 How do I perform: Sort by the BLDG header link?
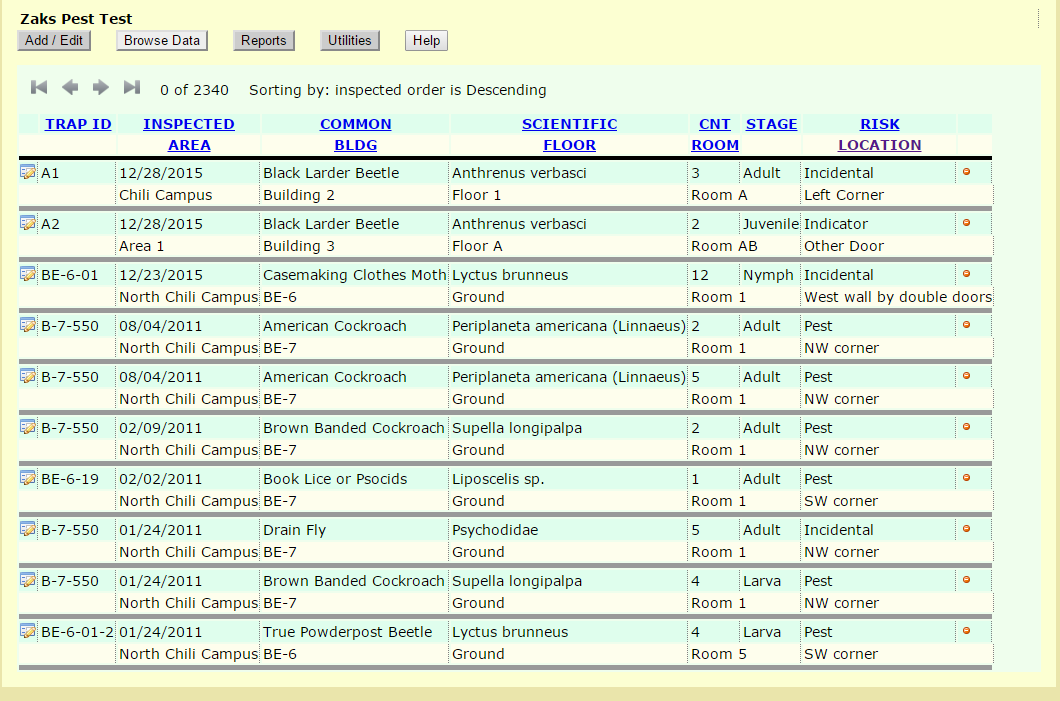[356, 145]
